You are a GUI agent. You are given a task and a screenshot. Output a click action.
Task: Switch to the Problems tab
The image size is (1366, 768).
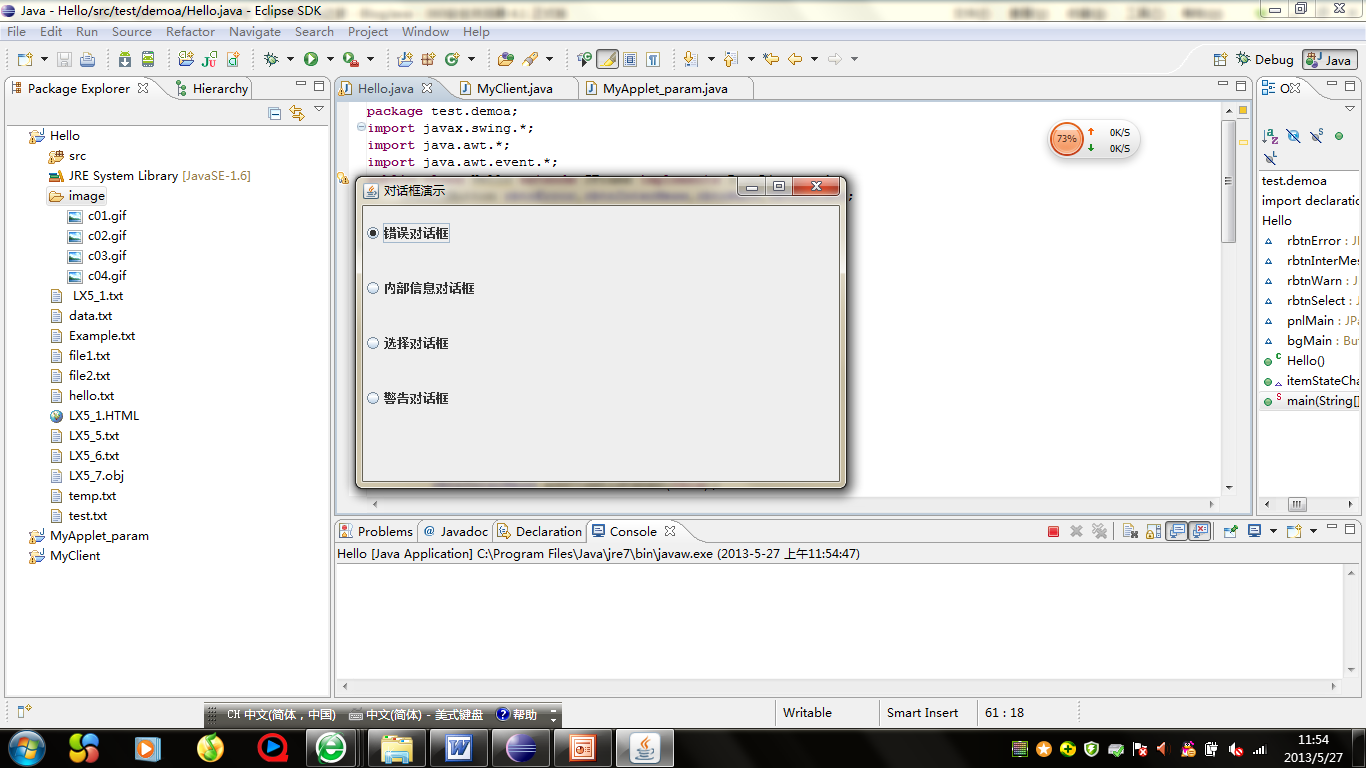click(x=376, y=531)
